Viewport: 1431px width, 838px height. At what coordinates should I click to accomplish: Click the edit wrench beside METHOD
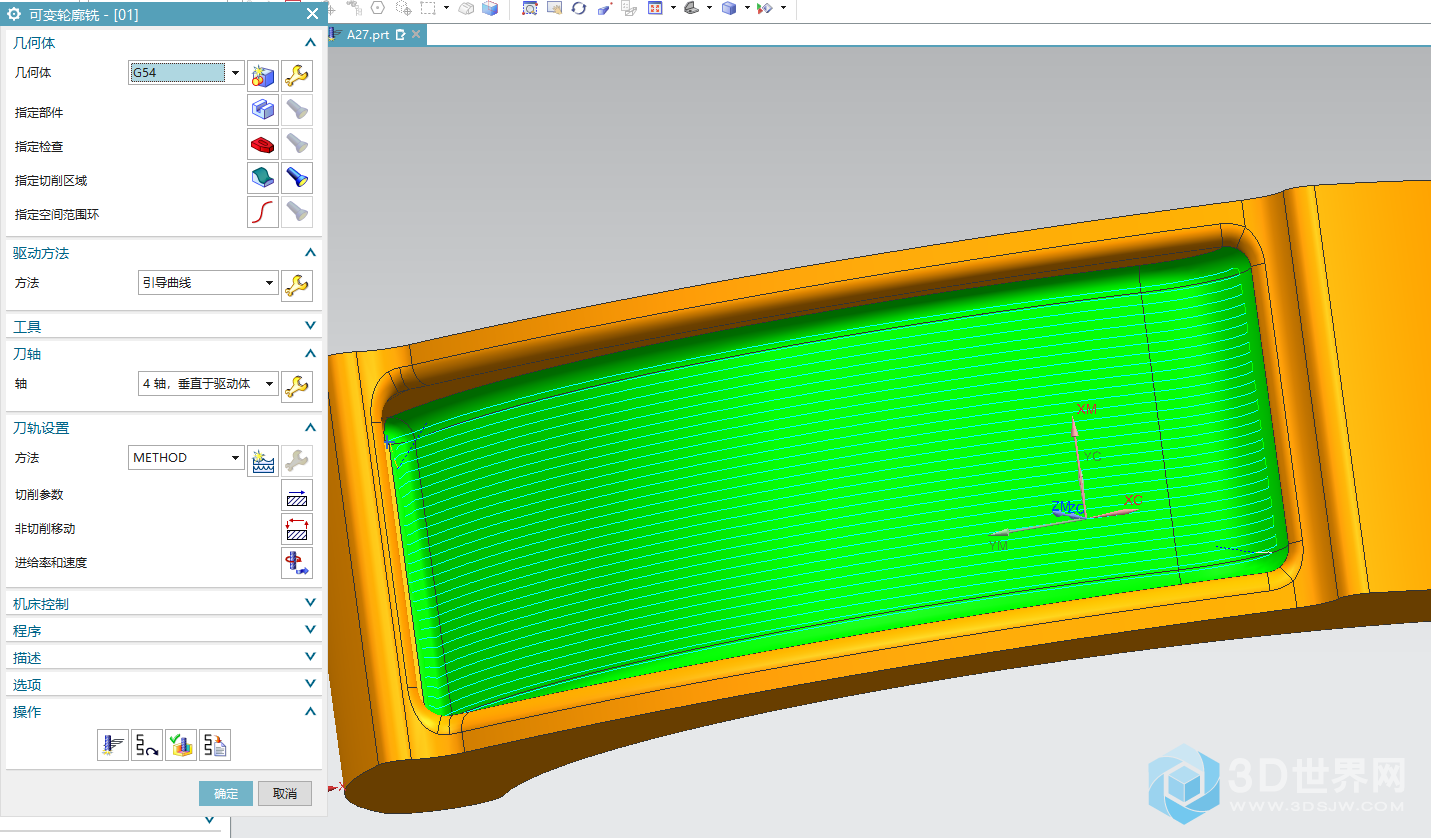click(297, 460)
